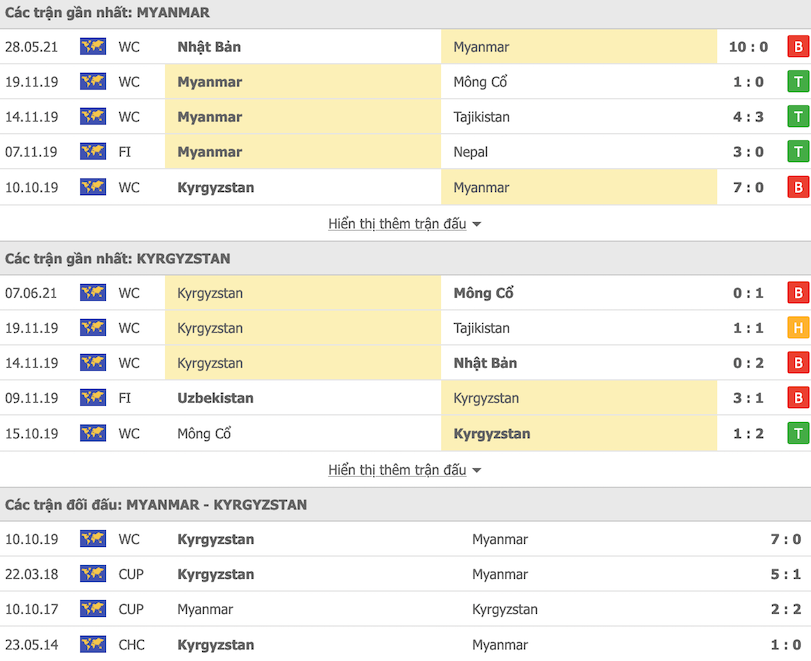Click green T badge of 4:3 result

point(798,117)
